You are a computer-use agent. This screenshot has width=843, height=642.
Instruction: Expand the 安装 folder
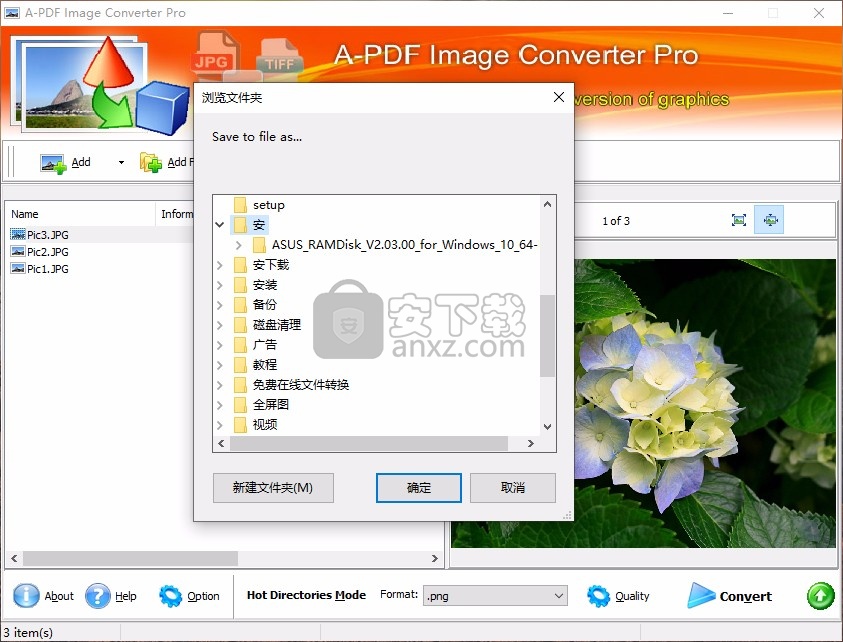tap(220, 285)
